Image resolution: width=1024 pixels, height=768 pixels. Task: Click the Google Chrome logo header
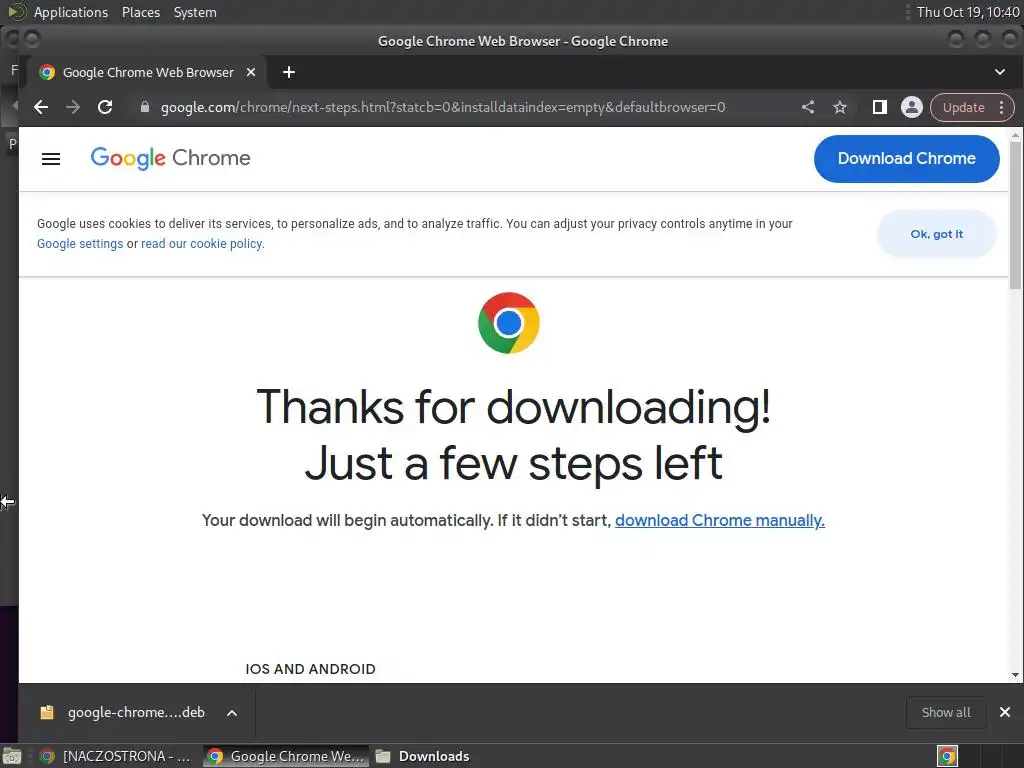point(170,158)
